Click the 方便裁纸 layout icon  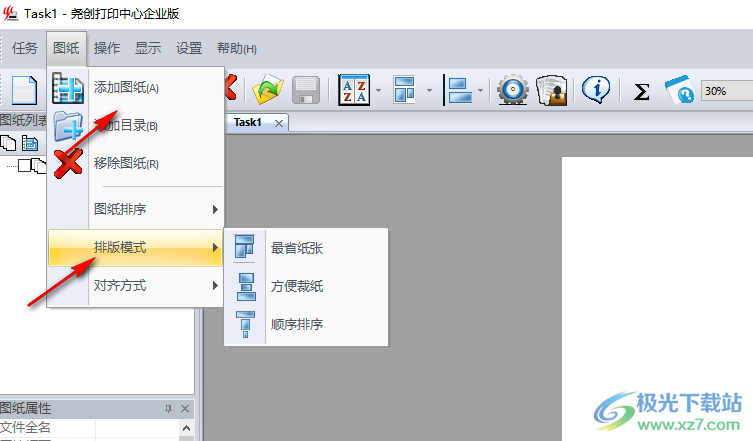pos(246,287)
